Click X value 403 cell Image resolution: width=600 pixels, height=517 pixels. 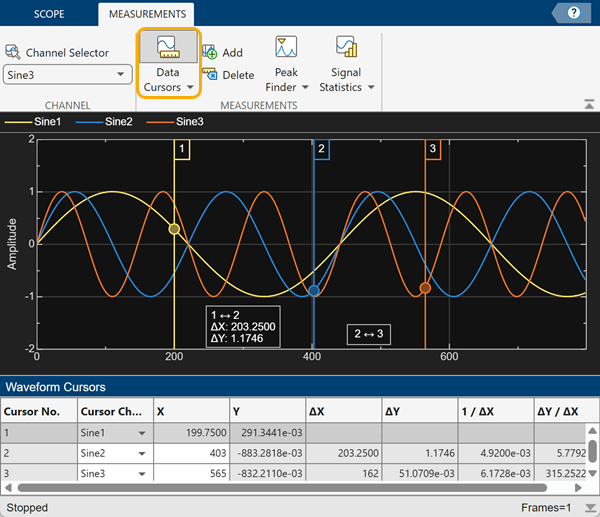pos(191,453)
